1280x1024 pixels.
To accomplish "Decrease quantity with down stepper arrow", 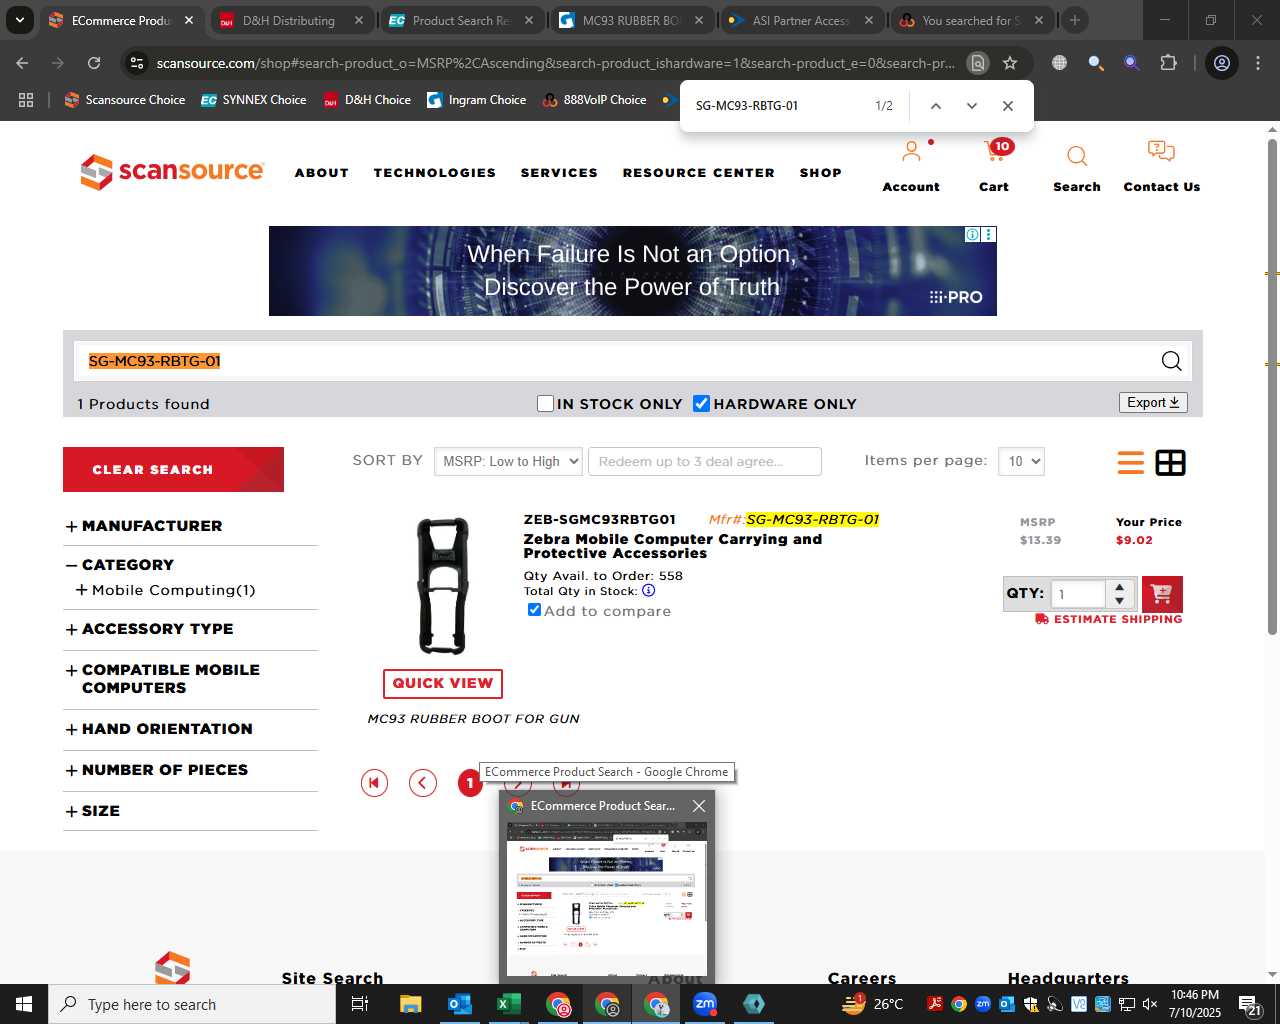I will (1119, 601).
